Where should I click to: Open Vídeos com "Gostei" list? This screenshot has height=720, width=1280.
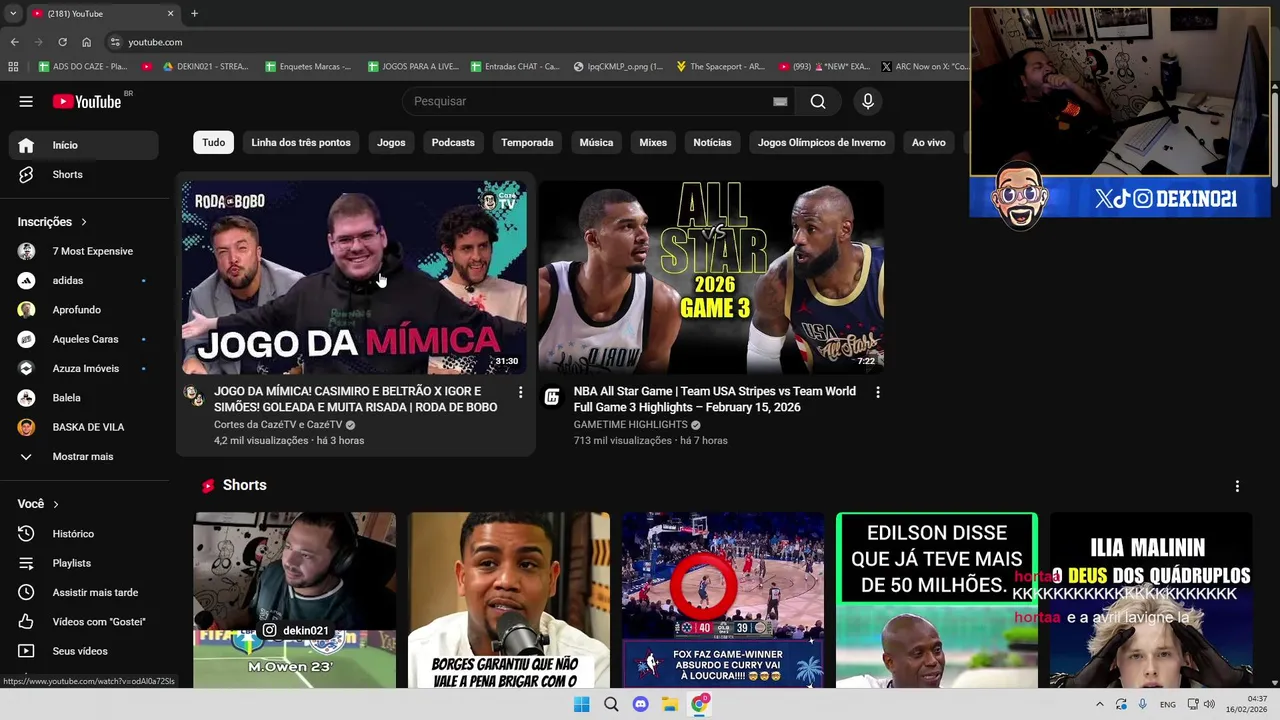point(84,622)
